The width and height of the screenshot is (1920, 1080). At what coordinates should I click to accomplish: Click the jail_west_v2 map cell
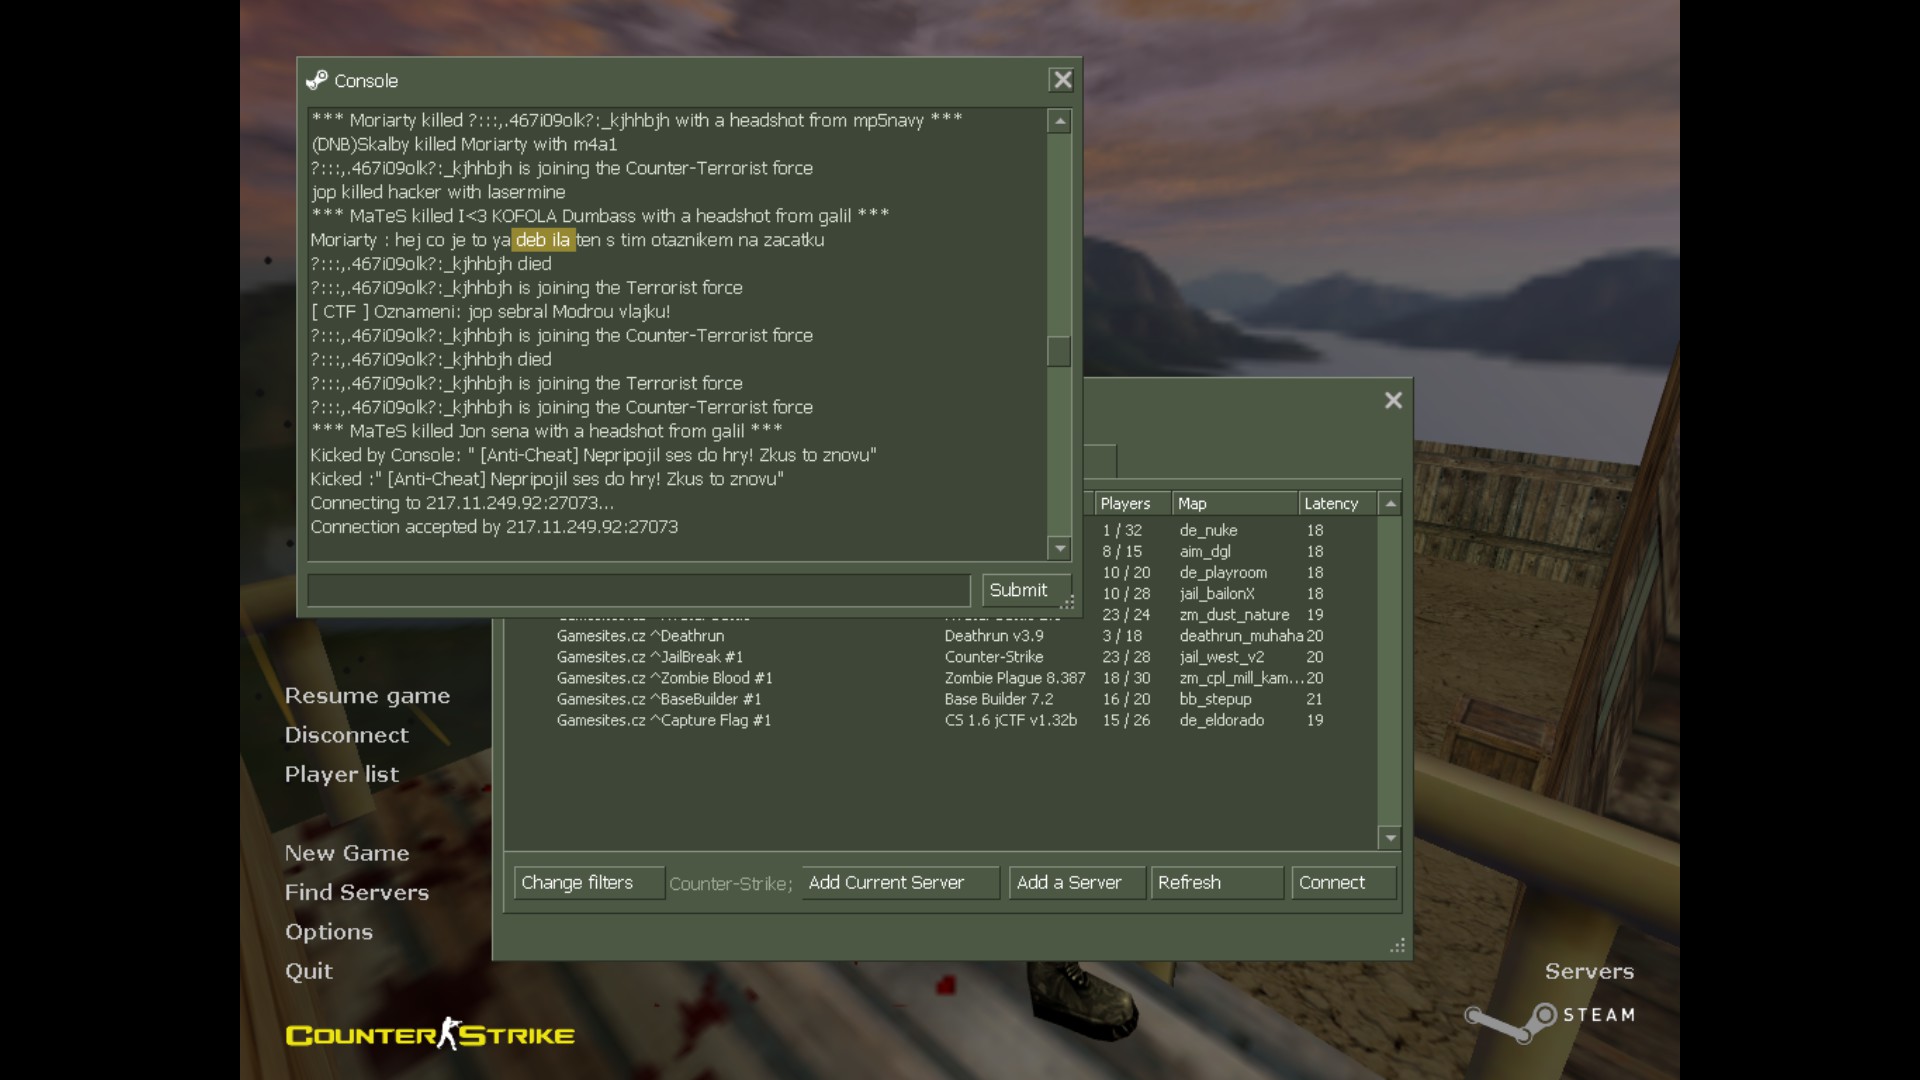coord(1221,657)
